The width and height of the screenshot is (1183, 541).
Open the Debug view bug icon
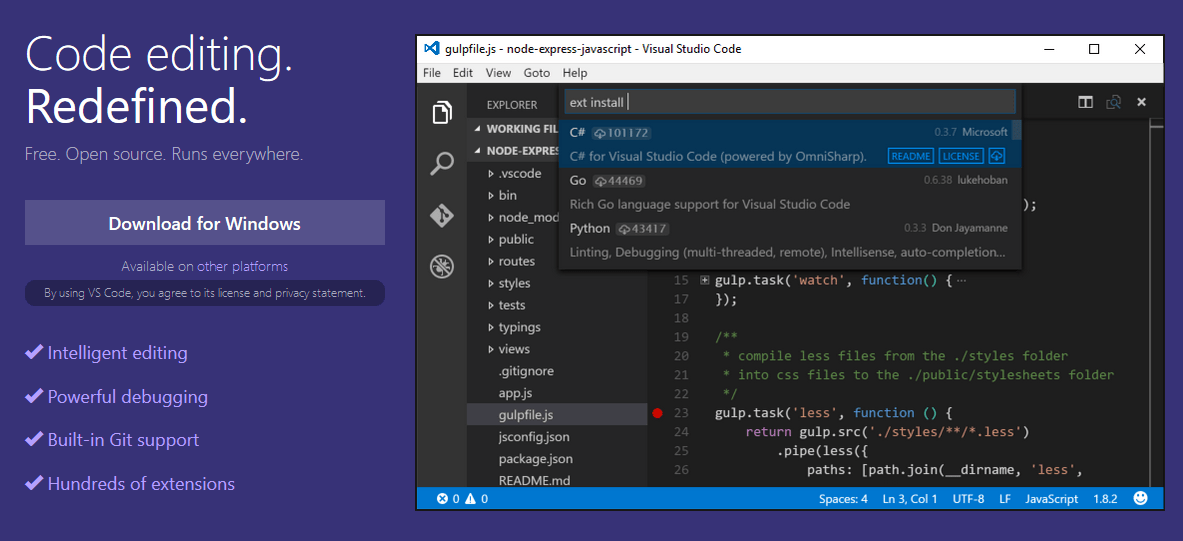(442, 266)
